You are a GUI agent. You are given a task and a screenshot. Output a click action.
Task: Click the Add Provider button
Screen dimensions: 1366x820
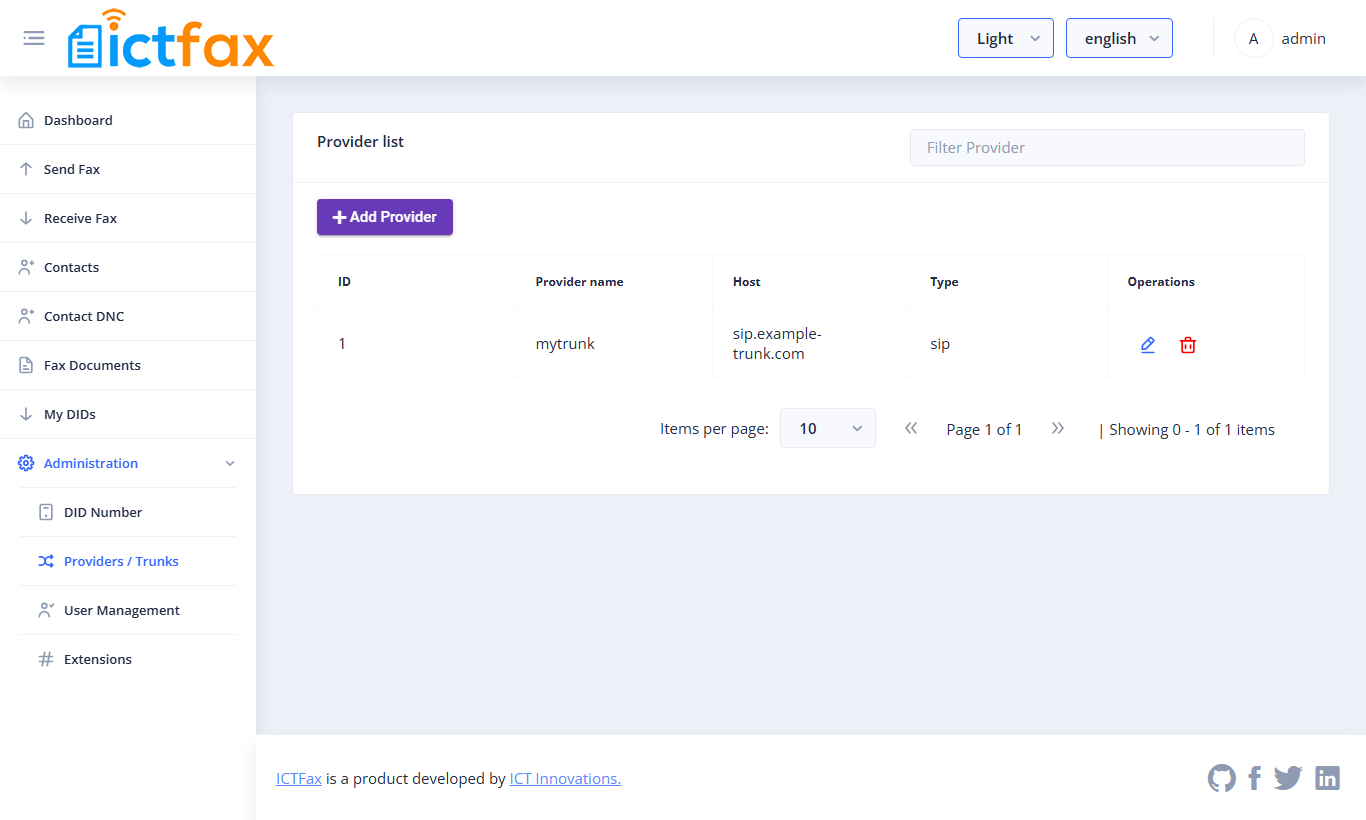tap(385, 217)
